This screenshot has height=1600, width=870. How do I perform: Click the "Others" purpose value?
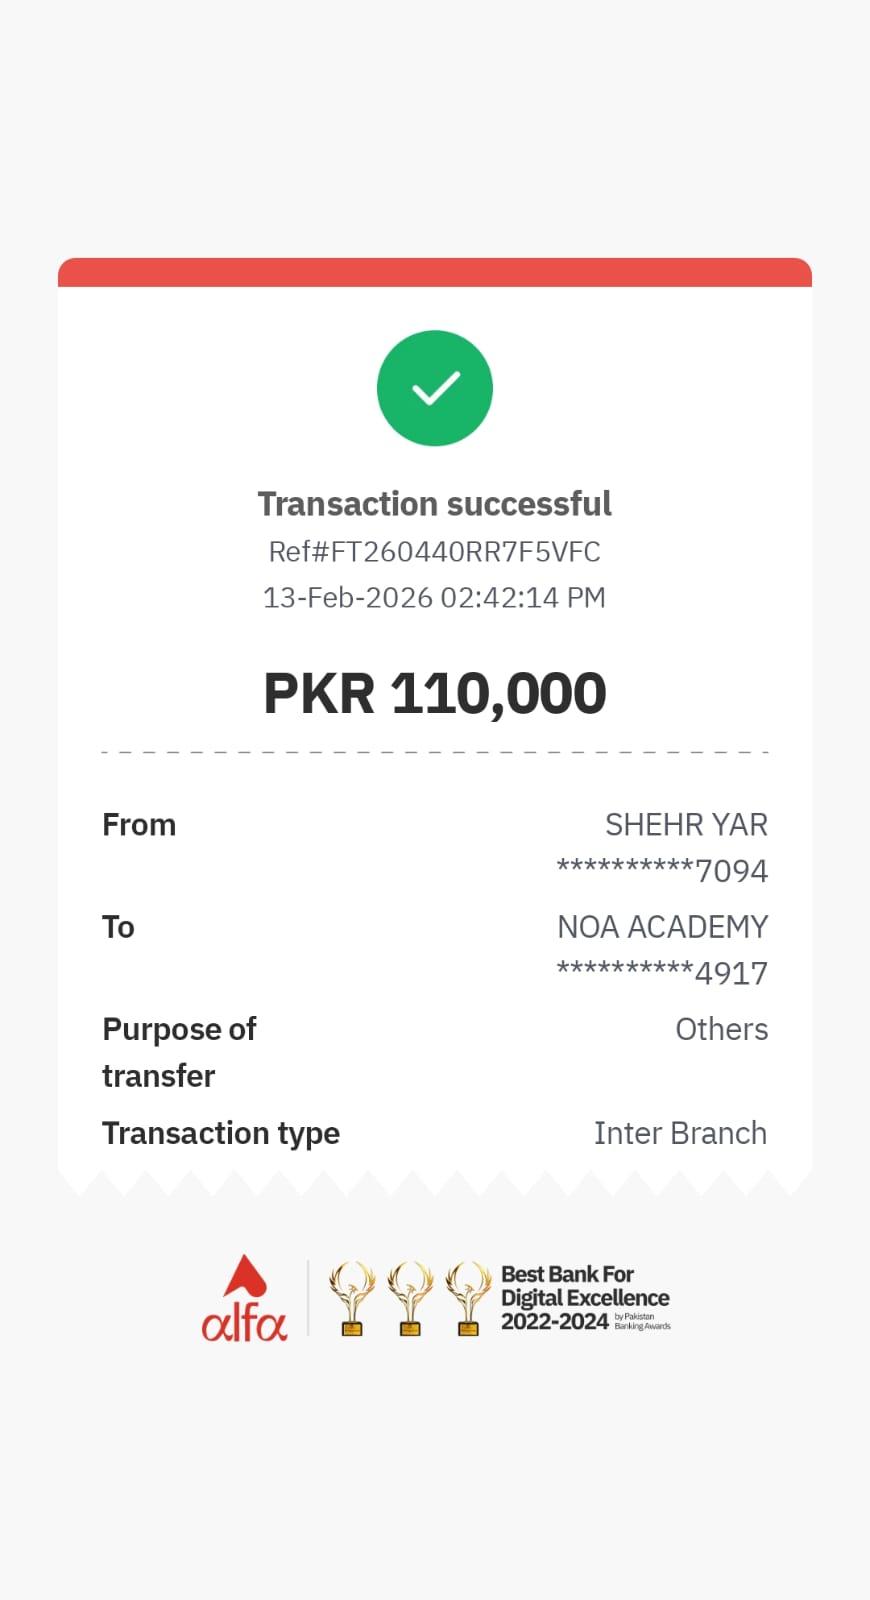point(721,1029)
